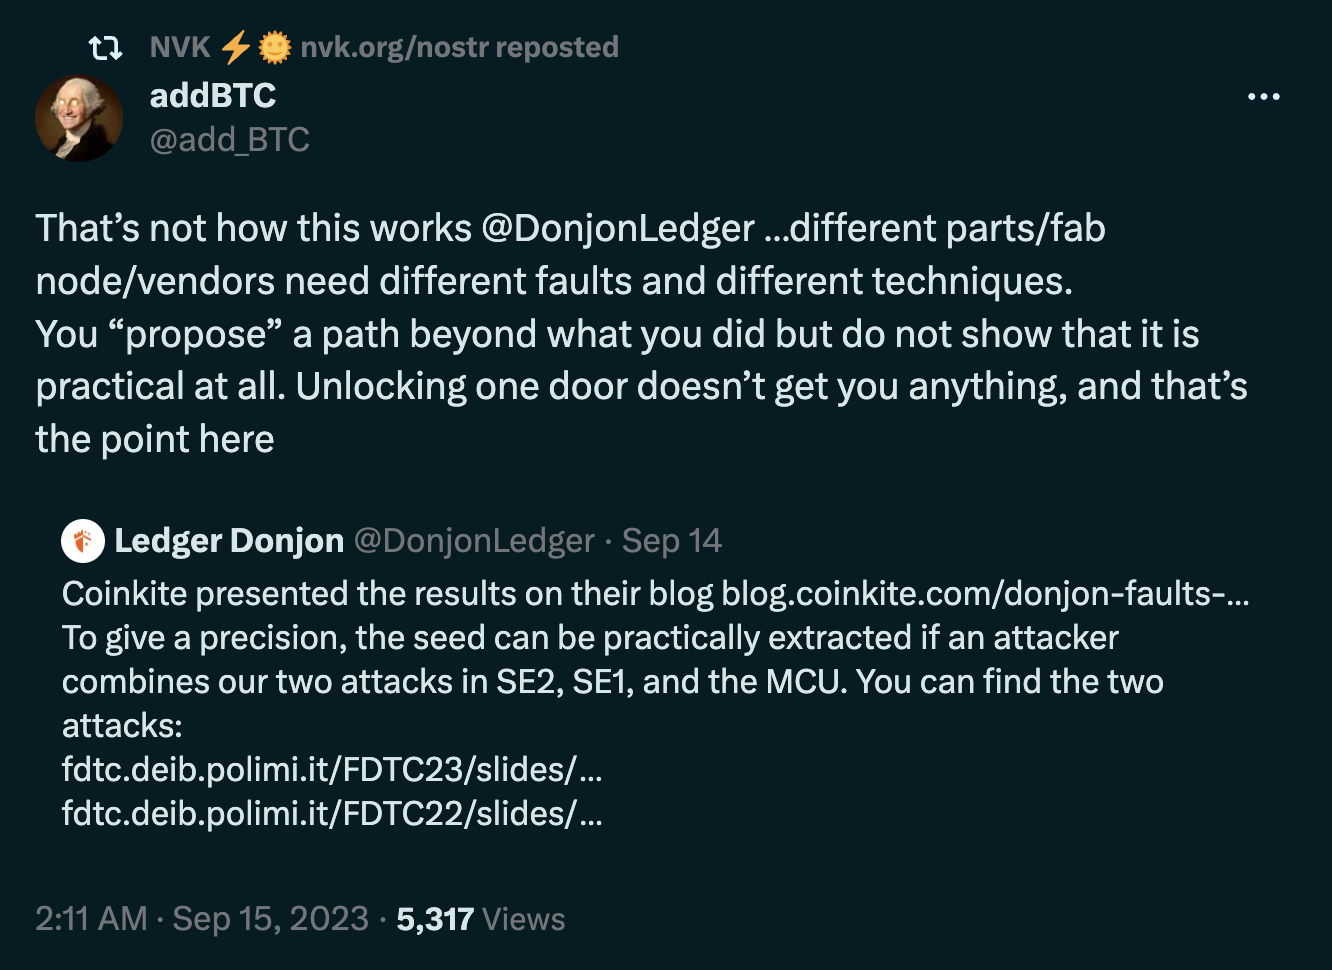The height and width of the screenshot is (970, 1332).
Task: Click the @add_BTC handle
Action: pos(229,140)
